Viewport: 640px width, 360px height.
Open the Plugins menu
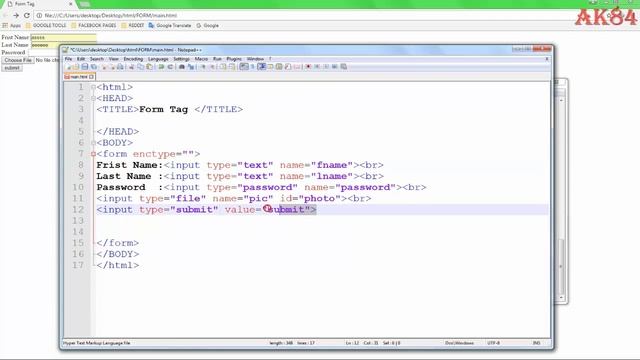tap(234, 59)
